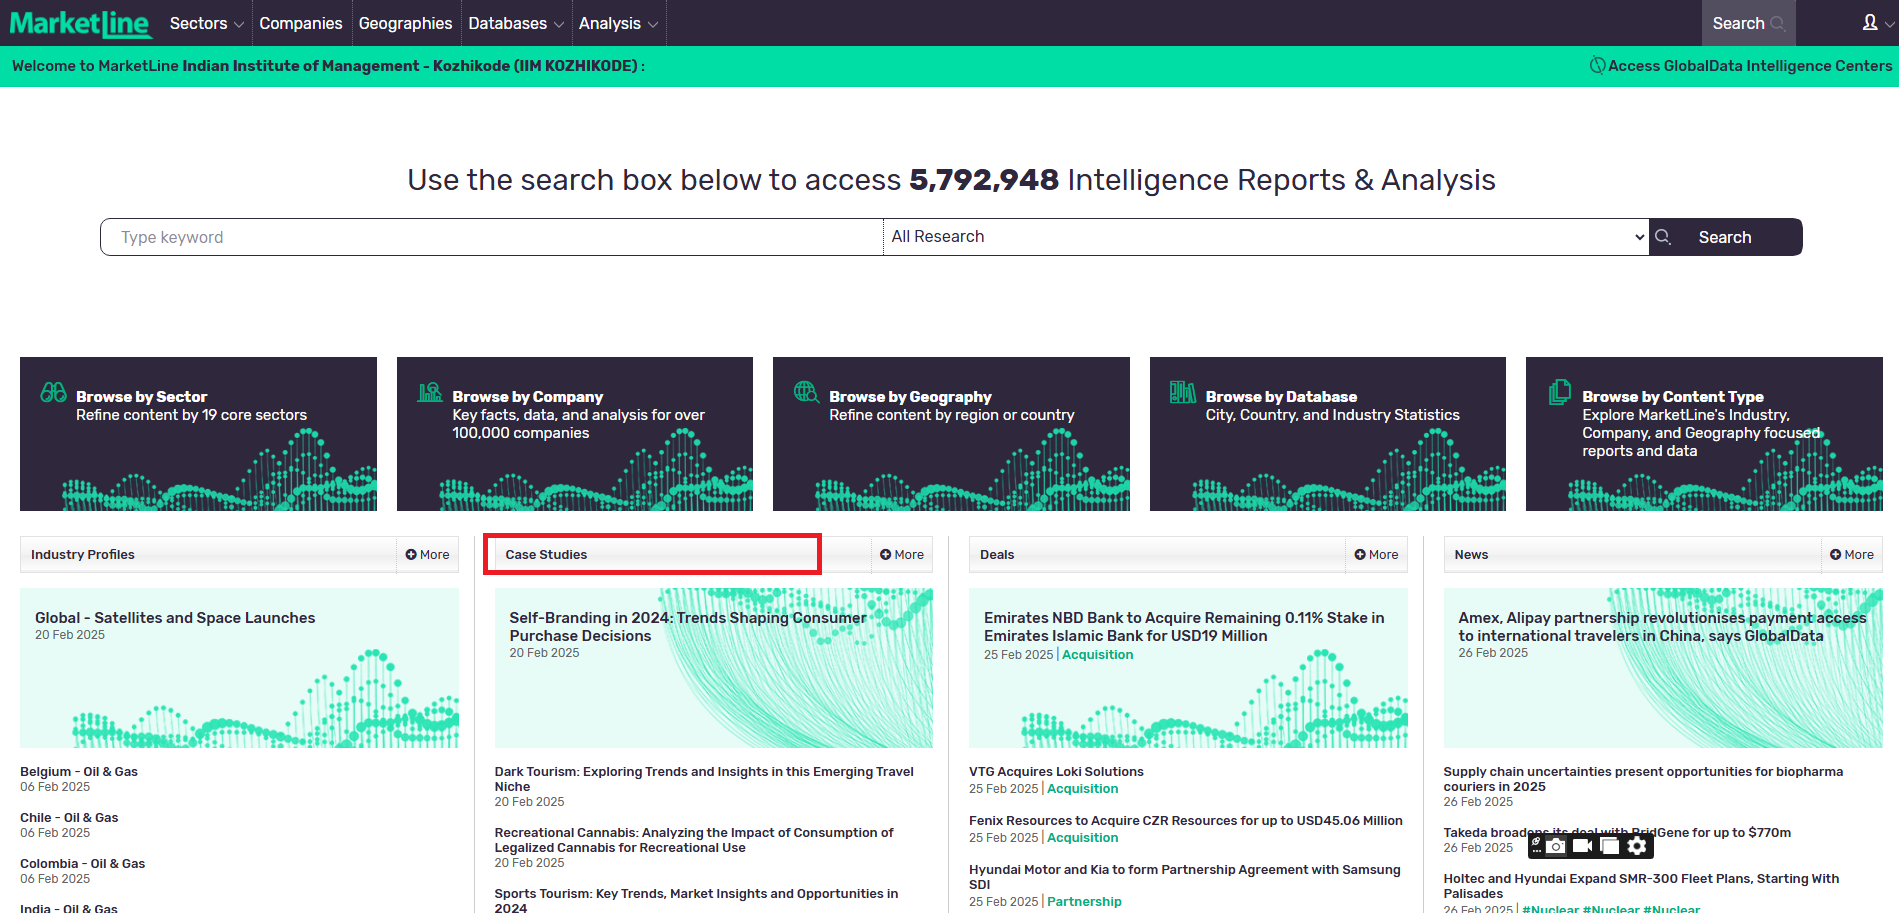Click the binoculars icon on Browse by Sector
This screenshot has width=1899, height=913.
pyautogui.click(x=53, y=392)
